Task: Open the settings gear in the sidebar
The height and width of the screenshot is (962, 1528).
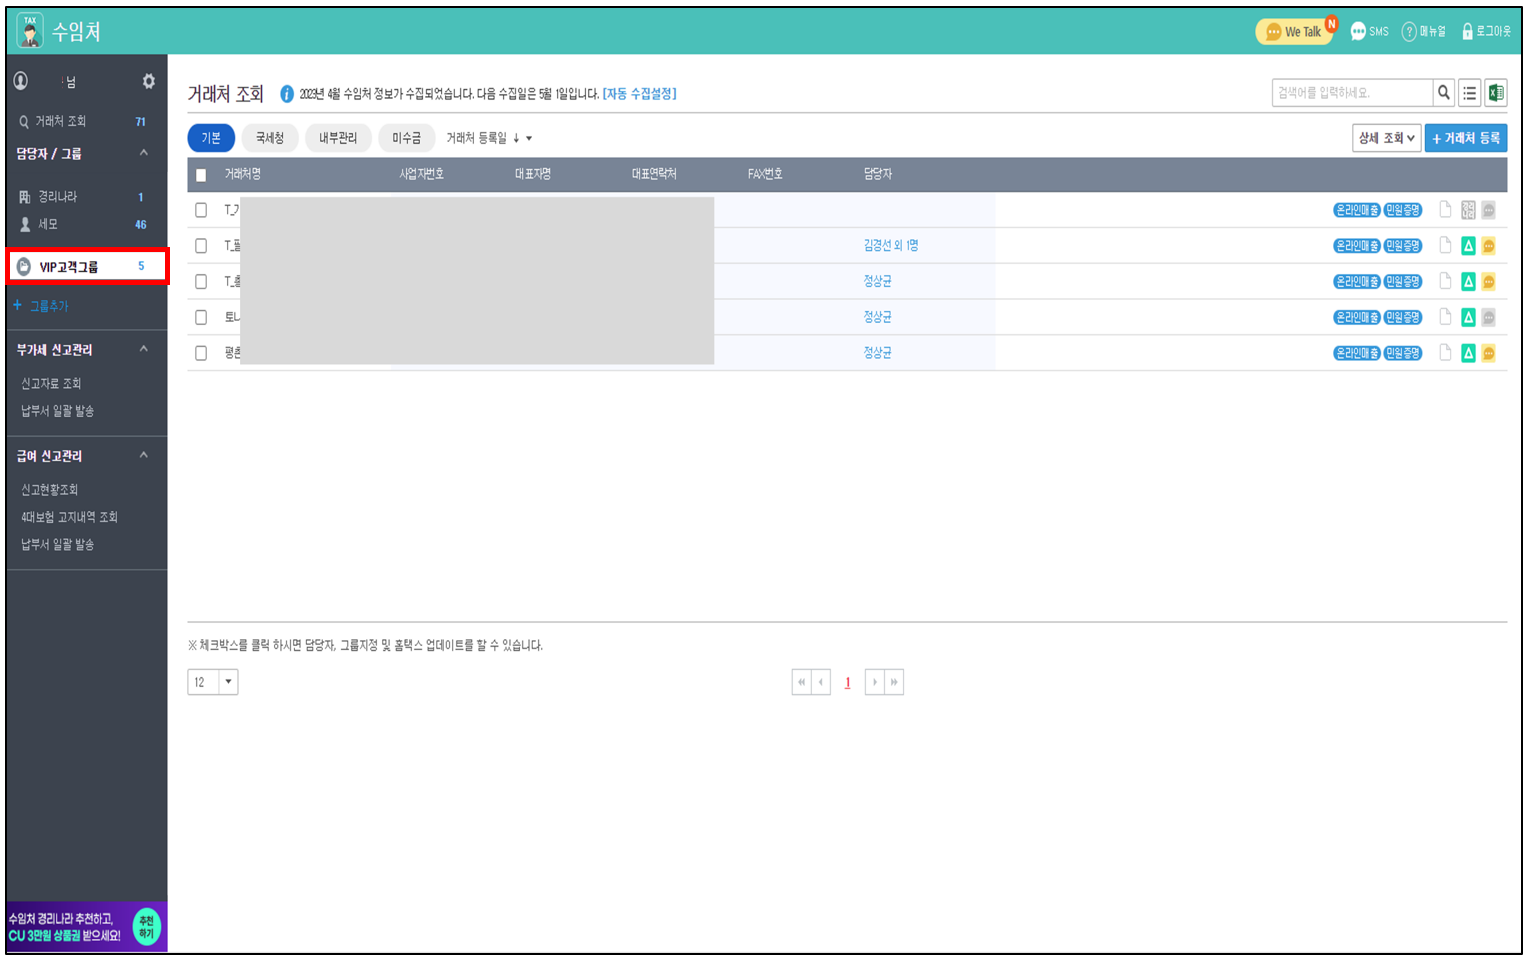Action: tap(148, 81)
